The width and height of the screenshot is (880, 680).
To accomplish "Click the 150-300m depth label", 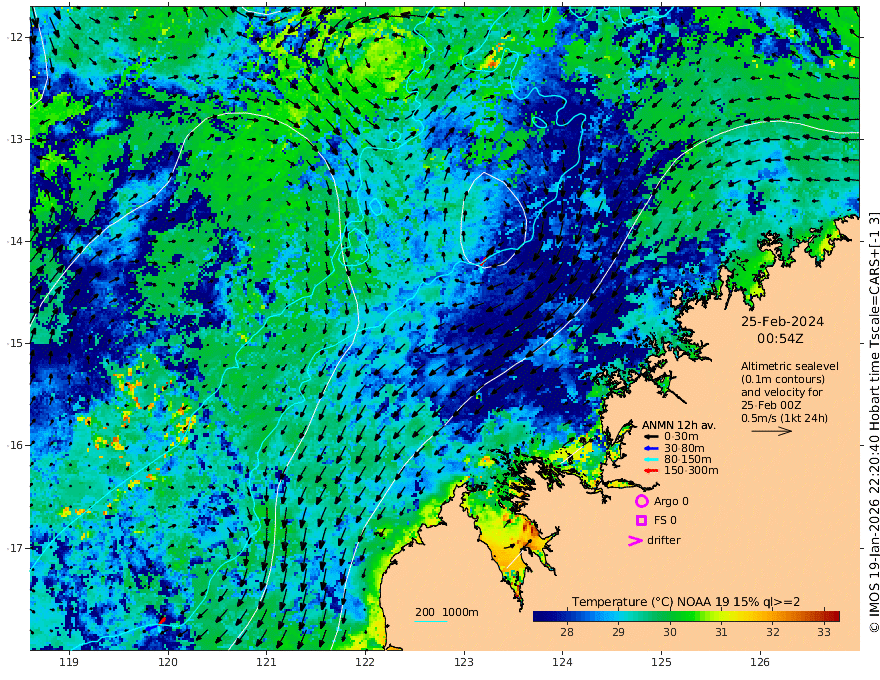I will point(691,470).
